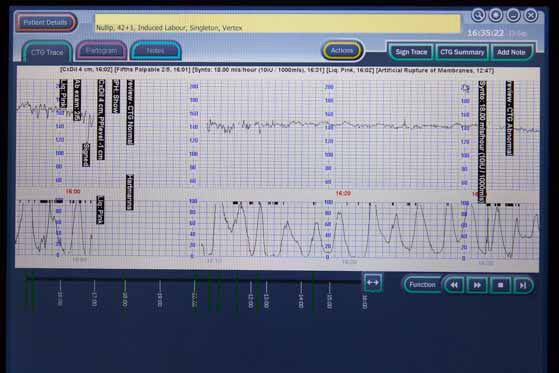Screen dimensions: 559x373
Task: Open the CTG Summary
Action: coord(462,52)
